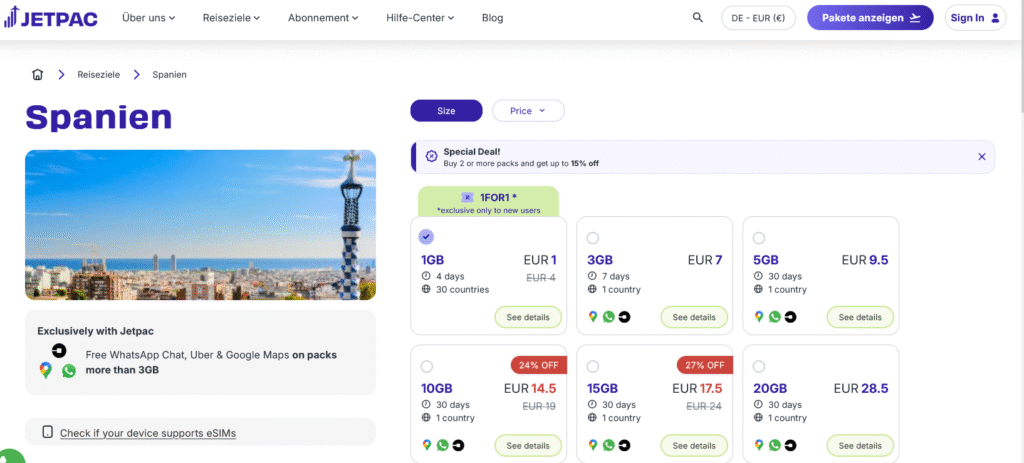The height and width of the screenshot is (463, 1024).
Task: Click Google Maps icon on 5GB card
Action: [x=758, y=317]
